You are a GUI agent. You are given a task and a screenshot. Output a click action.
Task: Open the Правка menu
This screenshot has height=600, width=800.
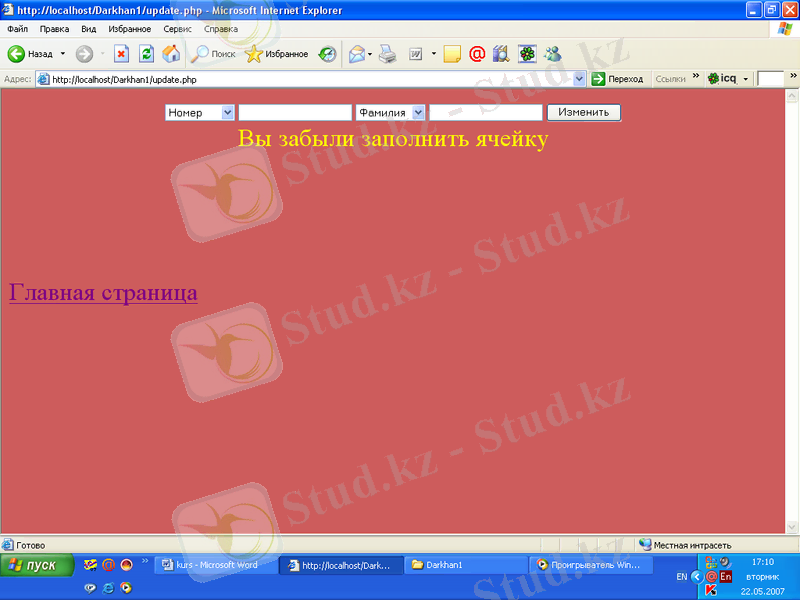click(54, 29)
